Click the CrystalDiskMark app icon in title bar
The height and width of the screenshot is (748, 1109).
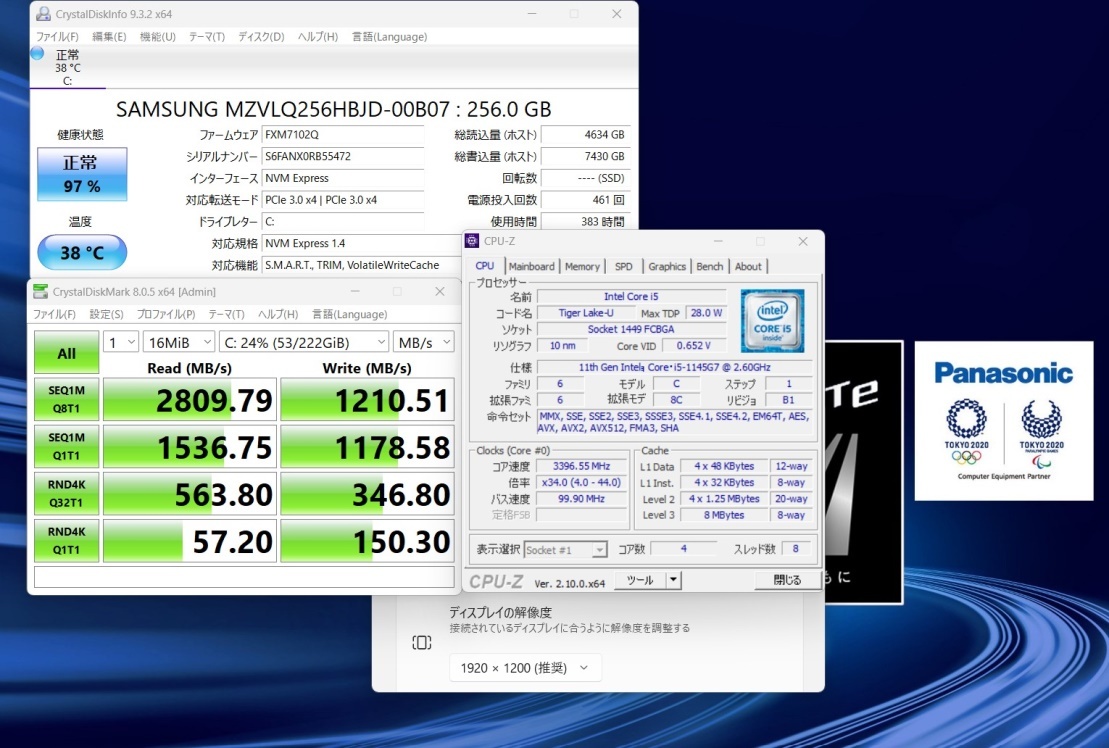(41, 291)
